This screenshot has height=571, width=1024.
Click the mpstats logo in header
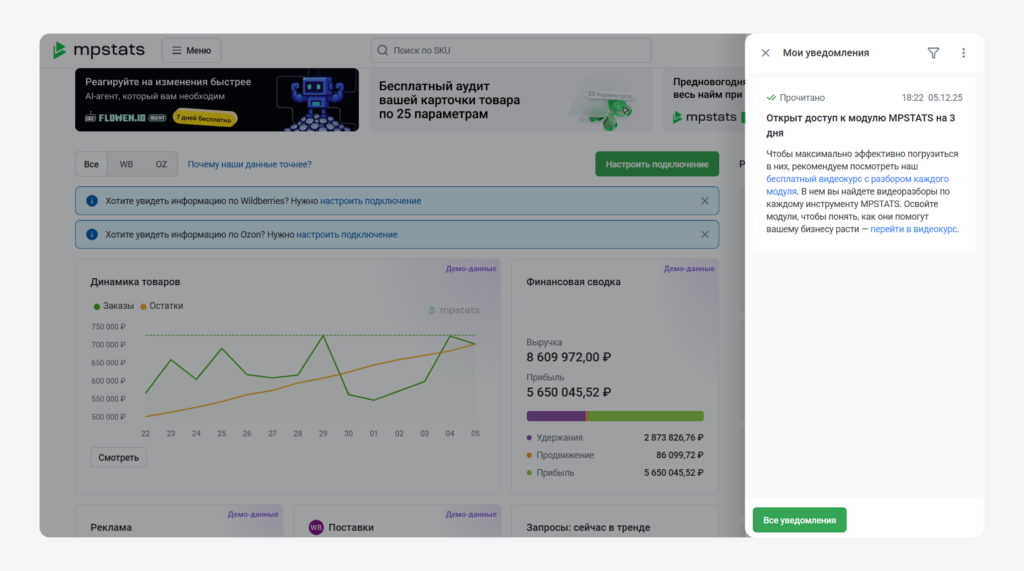(x=99, y=50)
